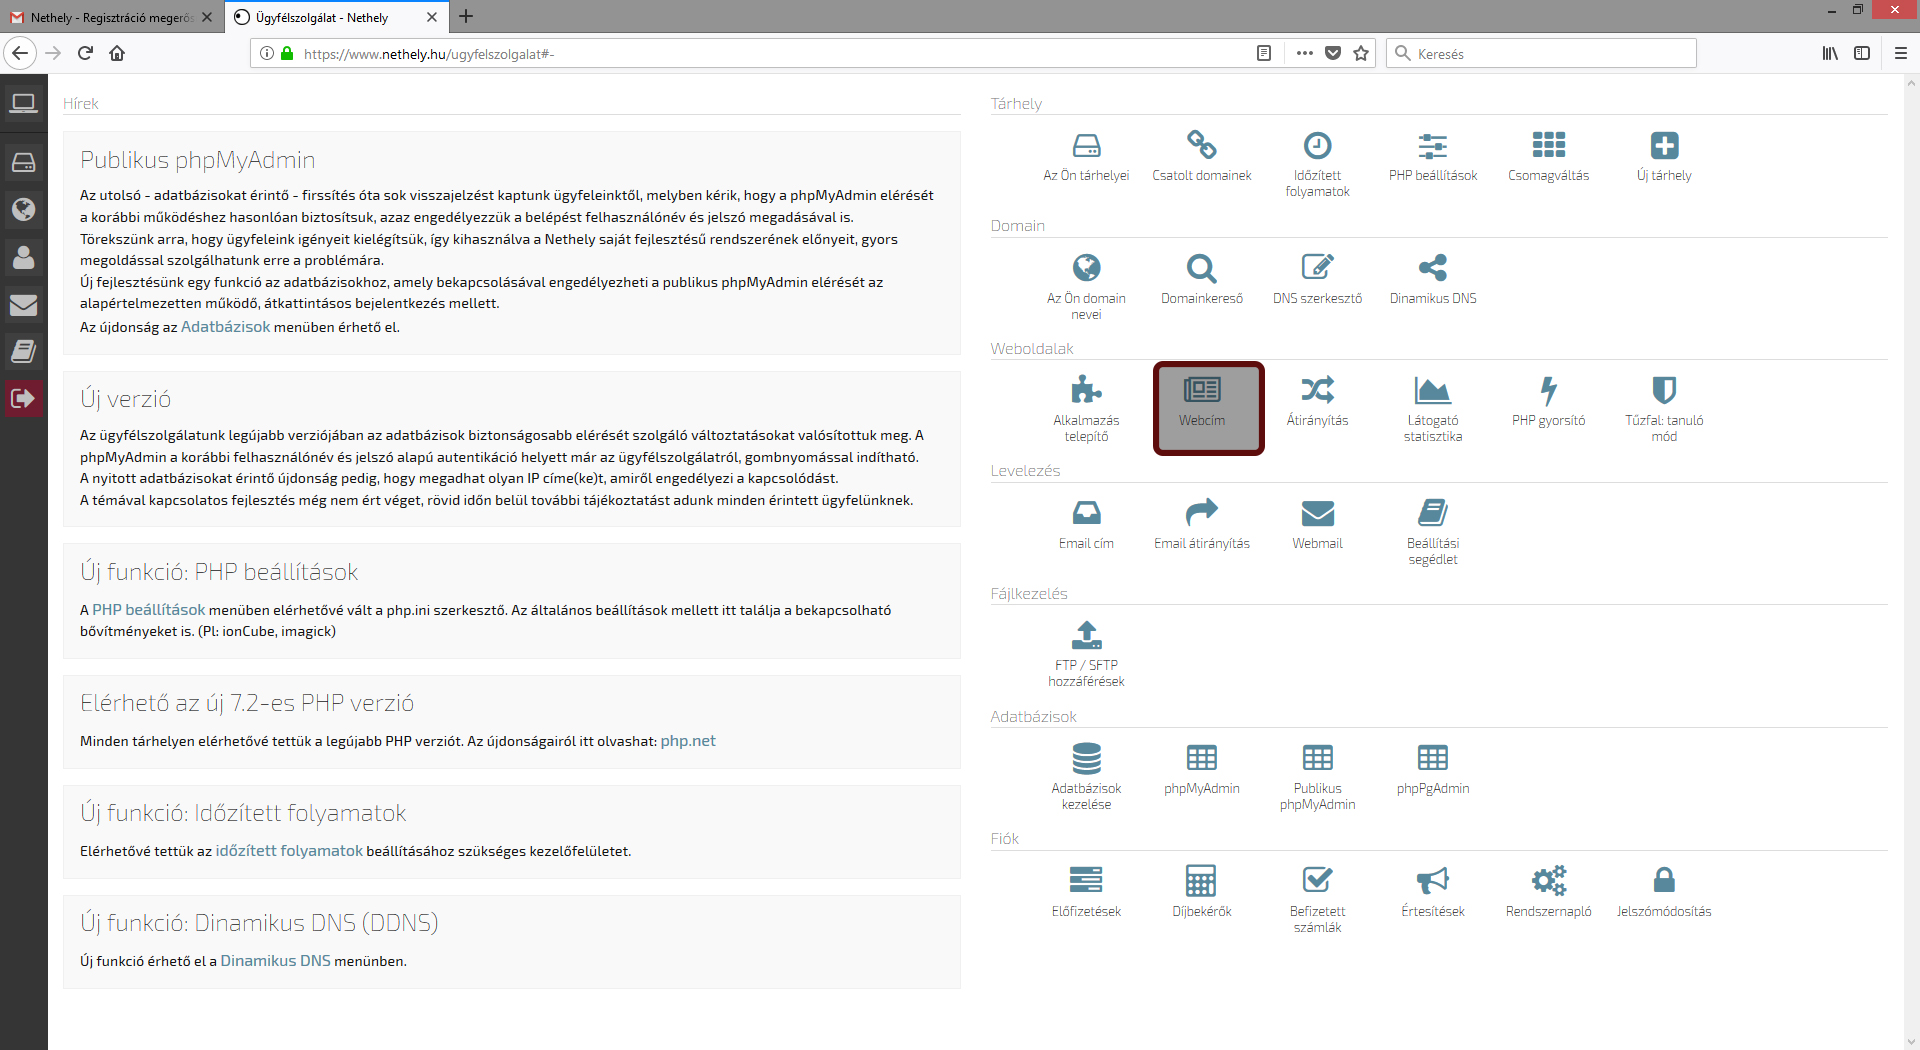Open the Látogató statisztika chart icon
This screenshot has width=1920, height=1050.
(1432, 390)
